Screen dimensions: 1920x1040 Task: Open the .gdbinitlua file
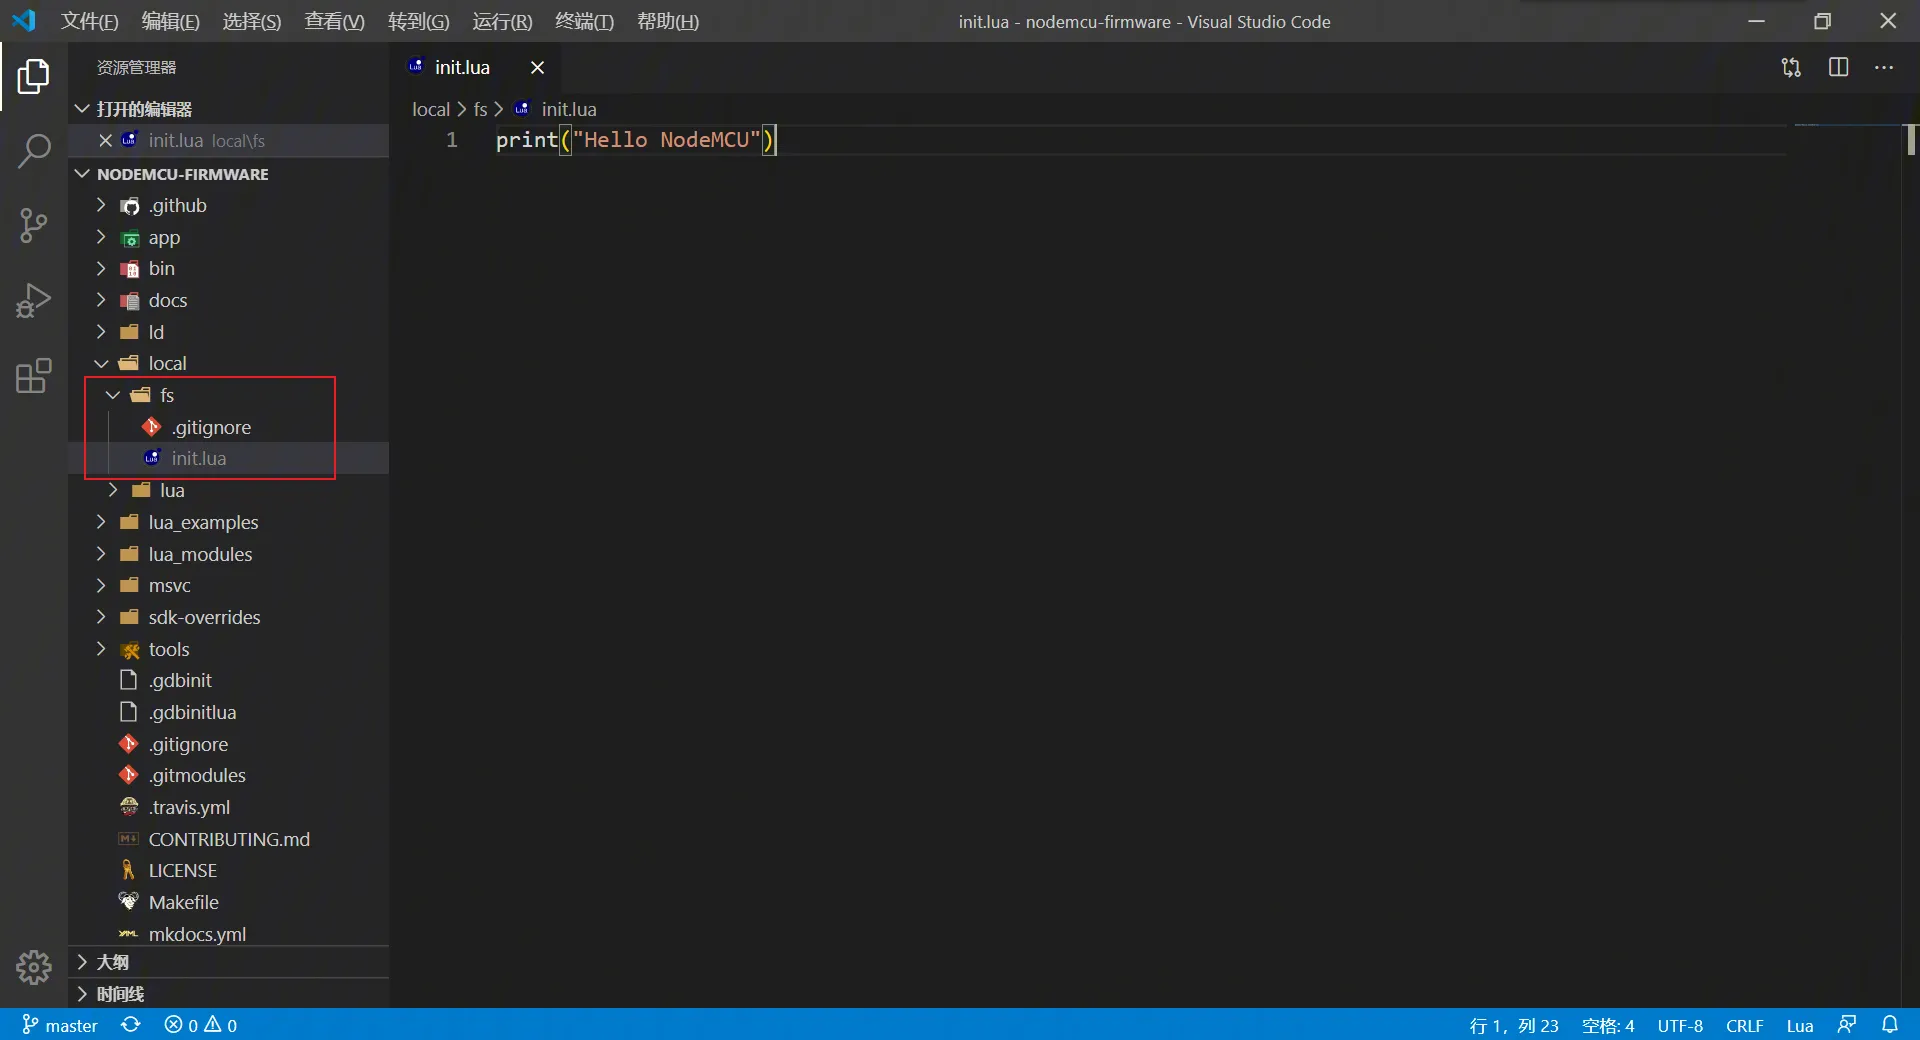pos(228,712)
